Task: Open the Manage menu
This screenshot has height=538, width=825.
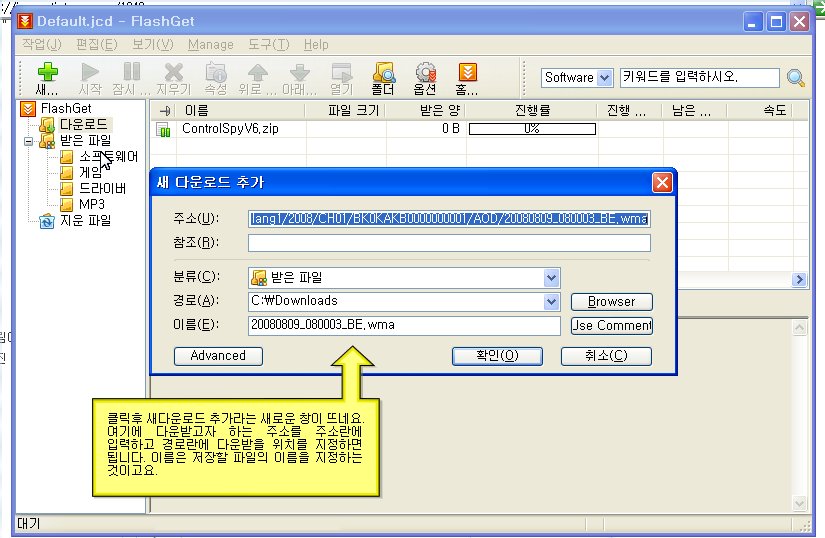Action: pos(210,45)
